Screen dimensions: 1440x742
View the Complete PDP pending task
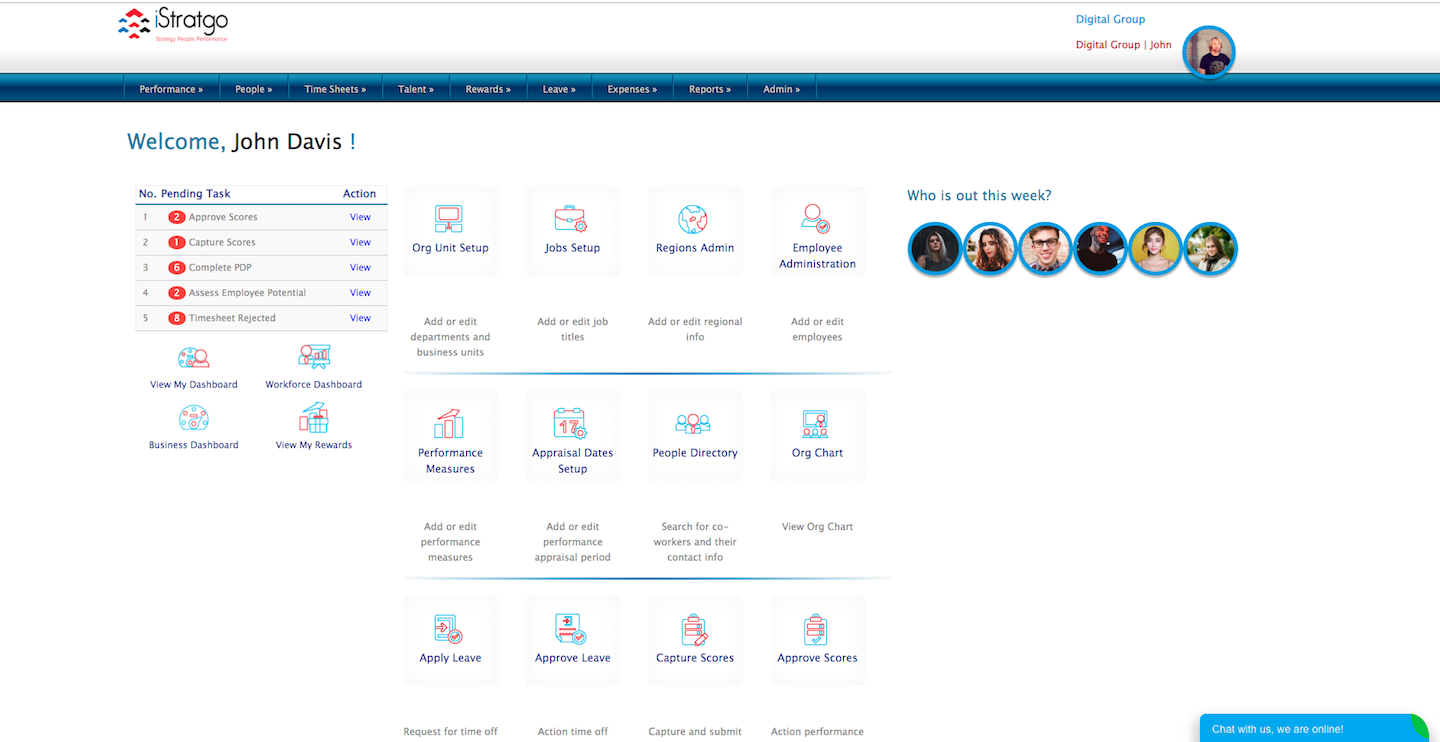coord(360,267)
